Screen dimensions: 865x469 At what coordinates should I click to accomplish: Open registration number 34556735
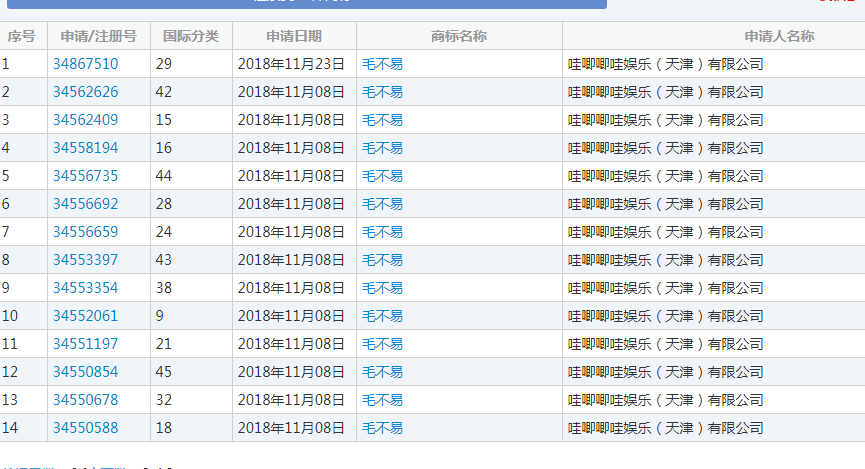coord(86,176)
